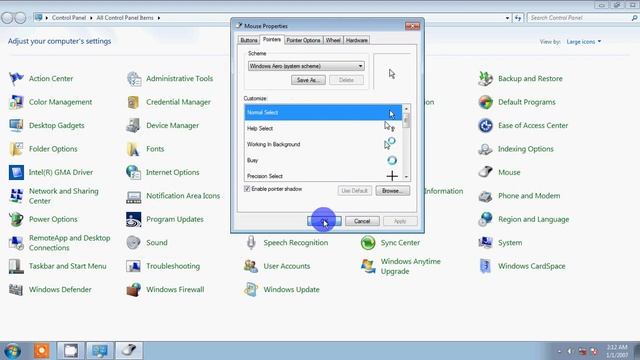Switch to the Buttons tab
640x360 pixels.
point(249,40)
